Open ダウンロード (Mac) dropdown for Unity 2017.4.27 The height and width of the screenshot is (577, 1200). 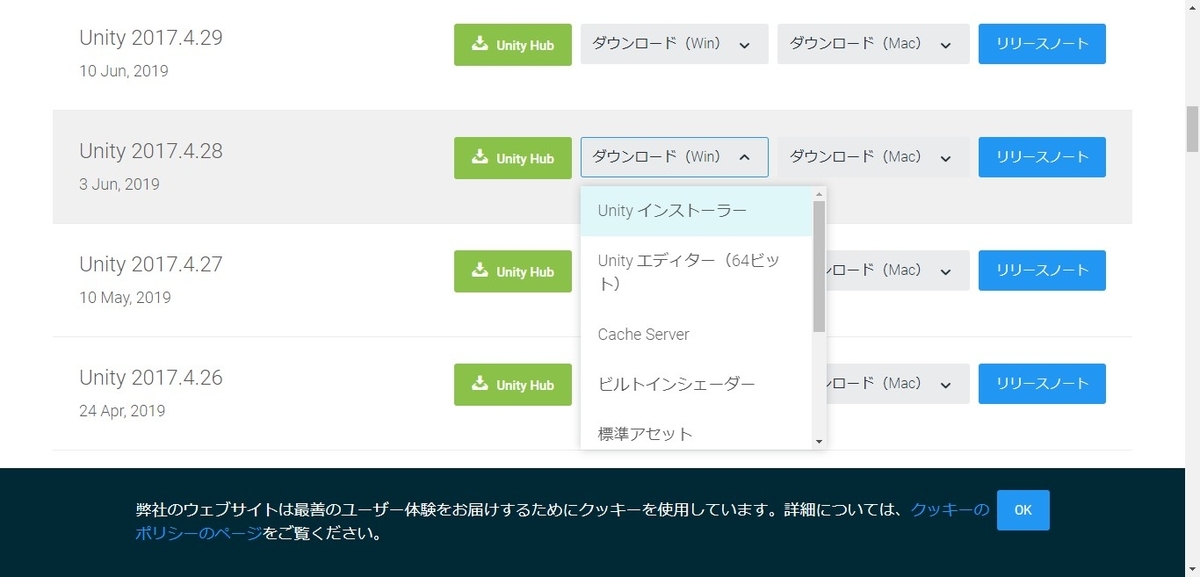pyautogui.click(x=898, y=271)
